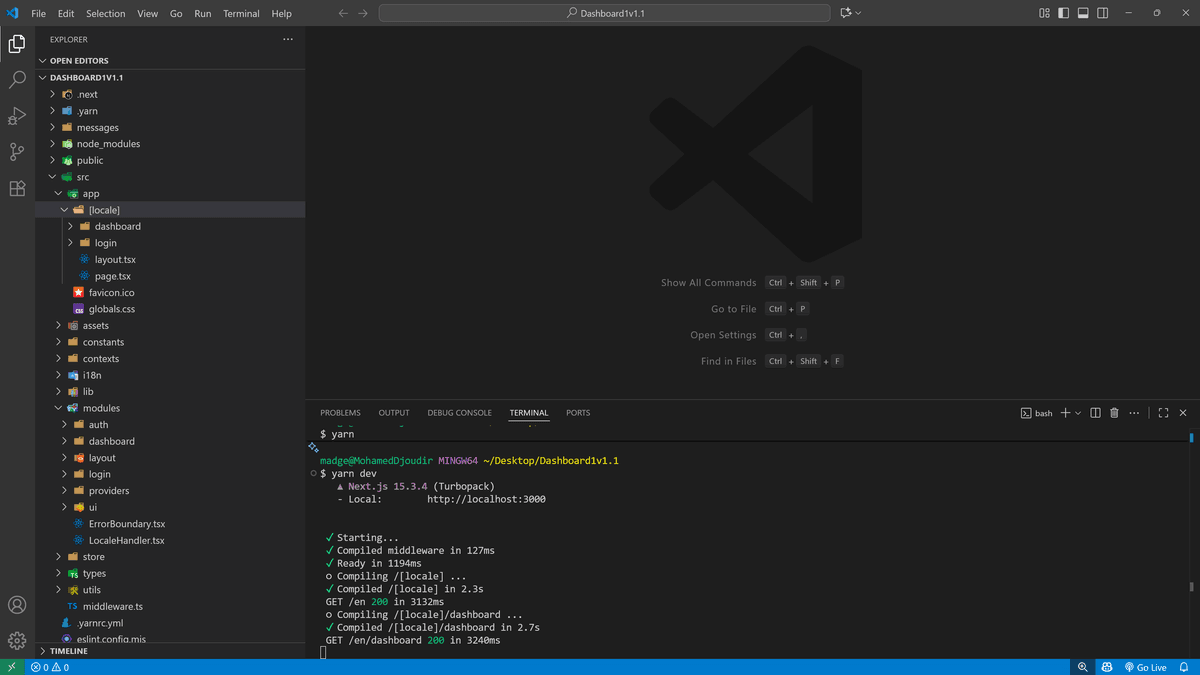Open layout.tsx file in explorer
Viewport: 1200px width, 675px height.
[x=115, y=259]
